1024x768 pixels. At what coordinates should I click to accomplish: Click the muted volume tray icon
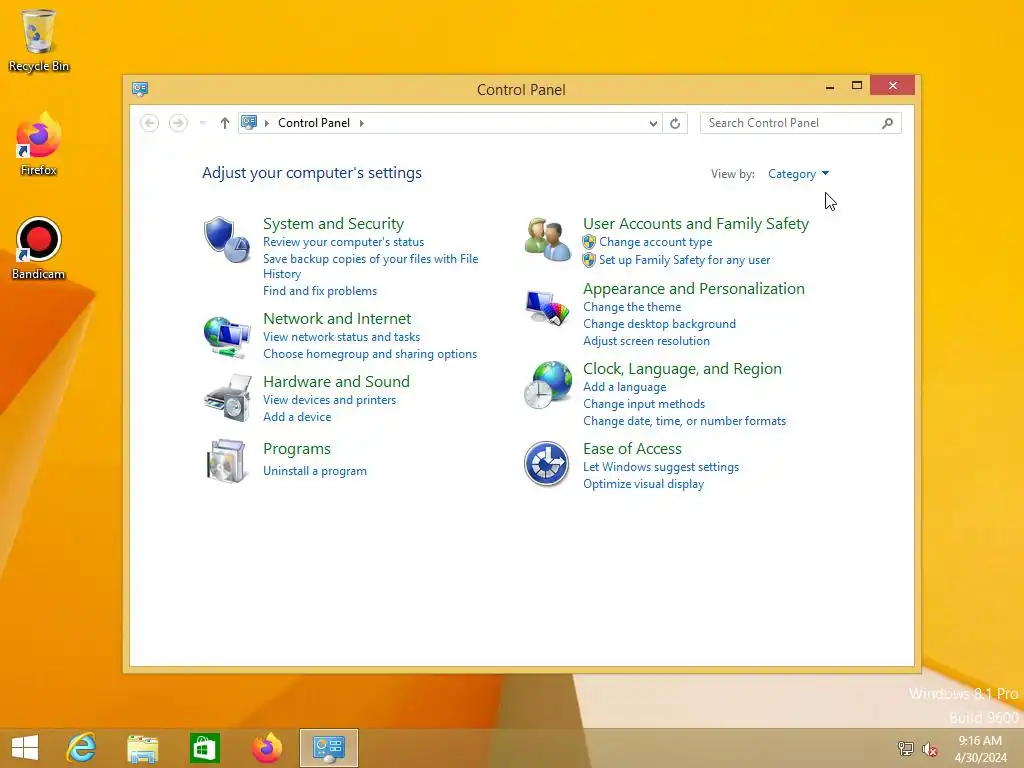(930, 749)
